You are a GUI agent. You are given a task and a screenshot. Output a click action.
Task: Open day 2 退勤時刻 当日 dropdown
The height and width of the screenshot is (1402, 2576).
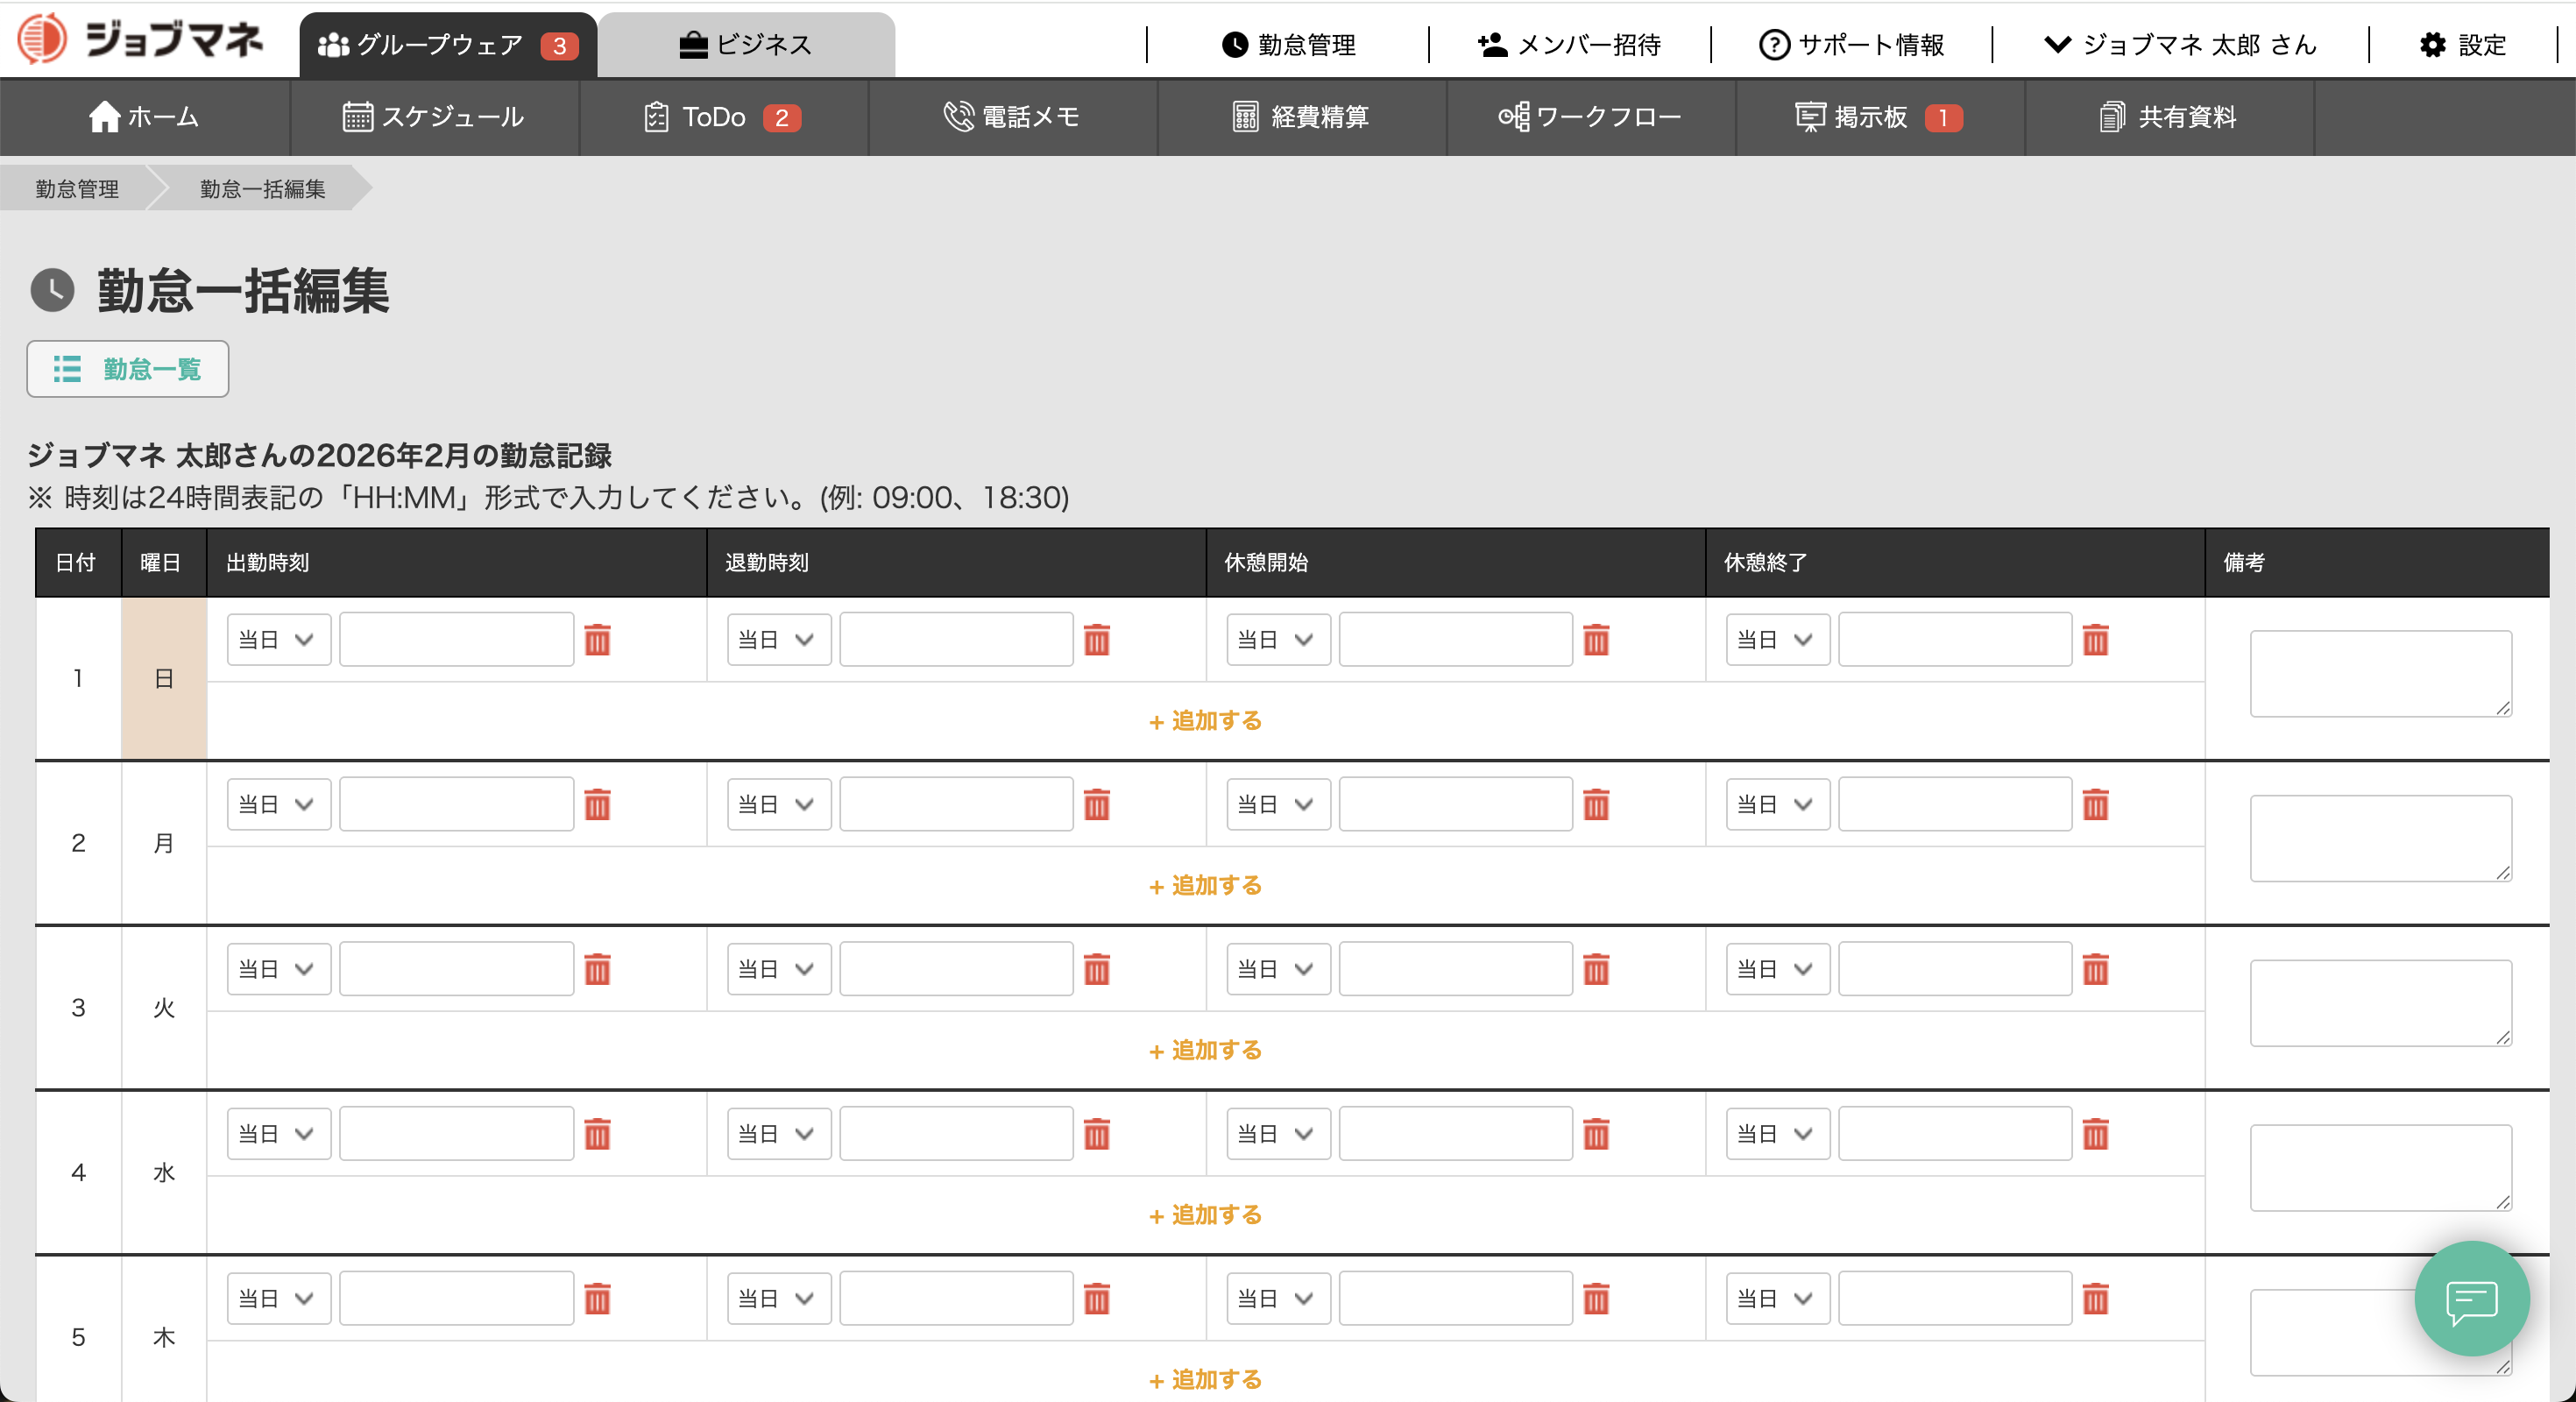(778, 805)
